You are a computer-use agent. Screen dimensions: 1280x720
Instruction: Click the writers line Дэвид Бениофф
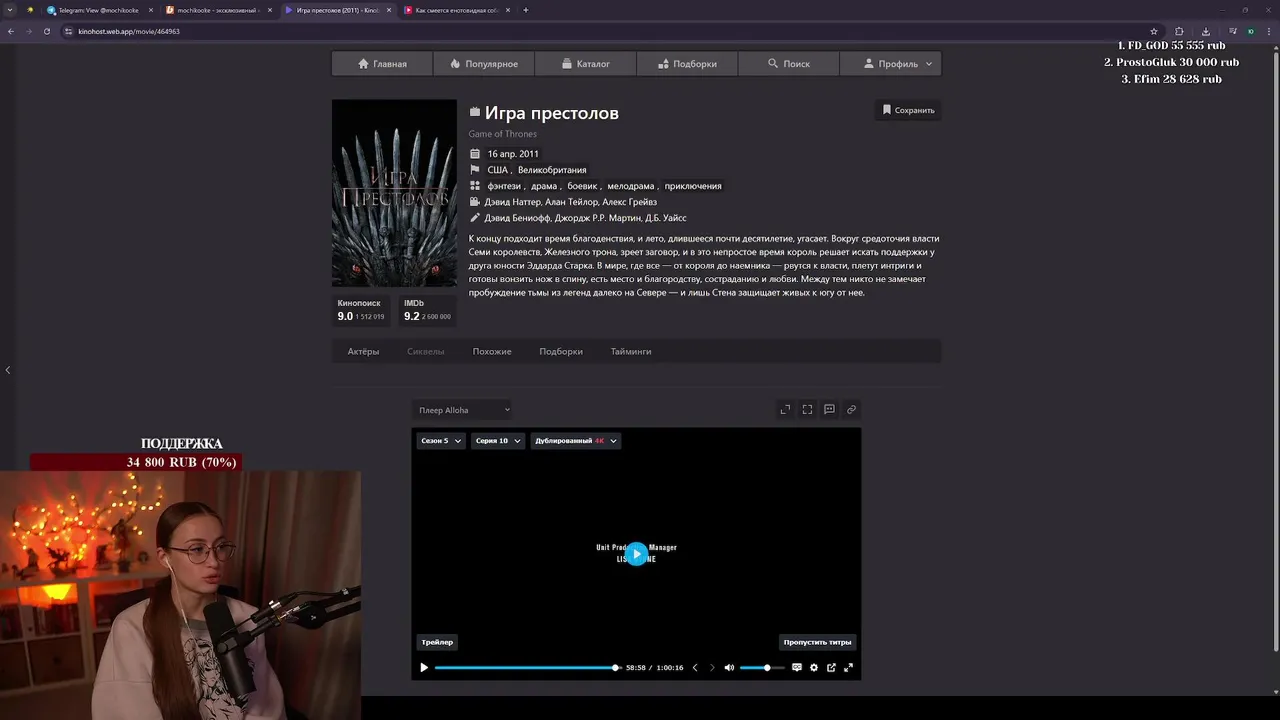pyautogui.click(x=585, y=218)
